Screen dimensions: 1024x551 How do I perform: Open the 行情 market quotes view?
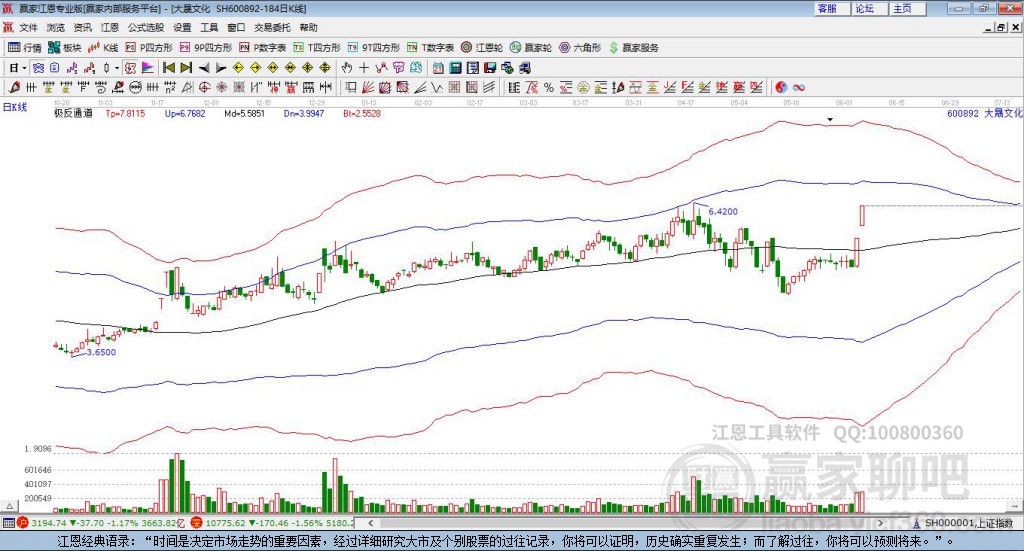pos(24,48)
